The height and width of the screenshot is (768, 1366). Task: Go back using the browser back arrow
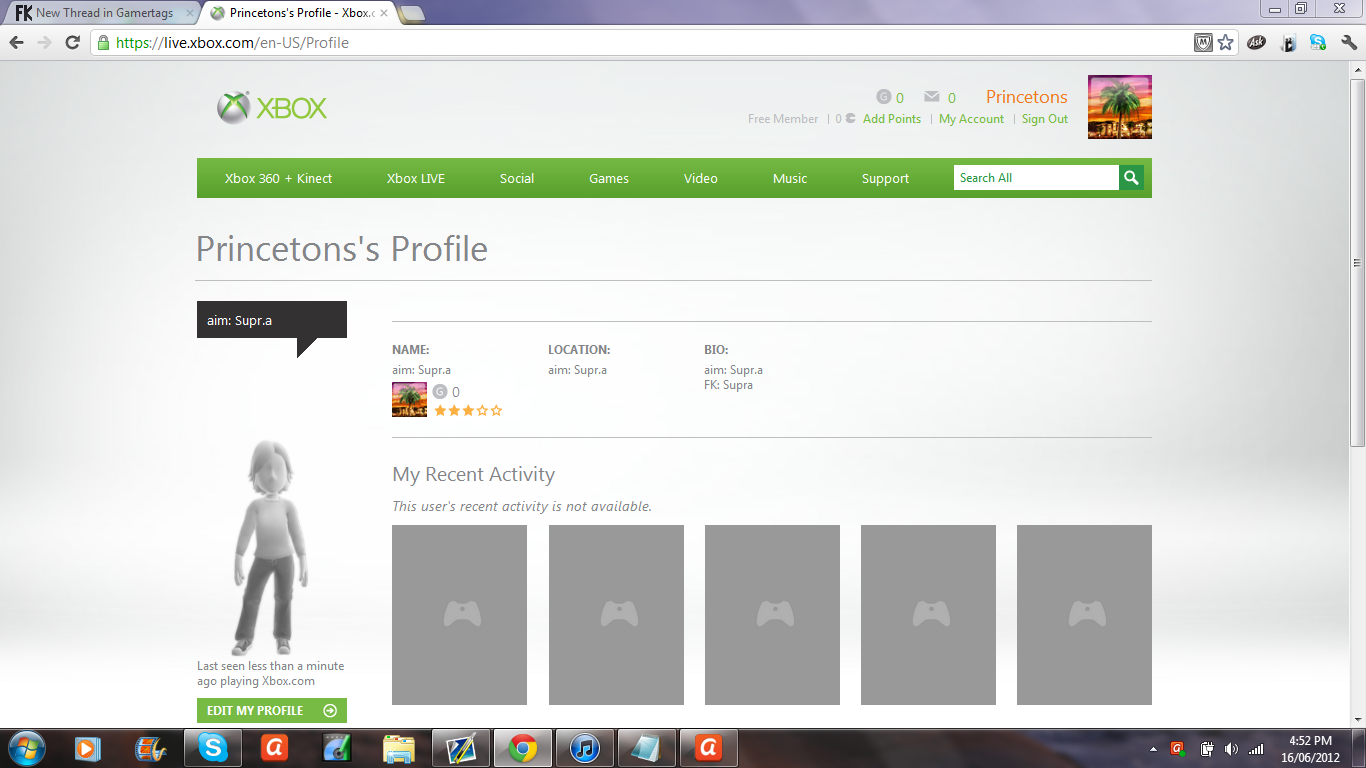[17, 43]
